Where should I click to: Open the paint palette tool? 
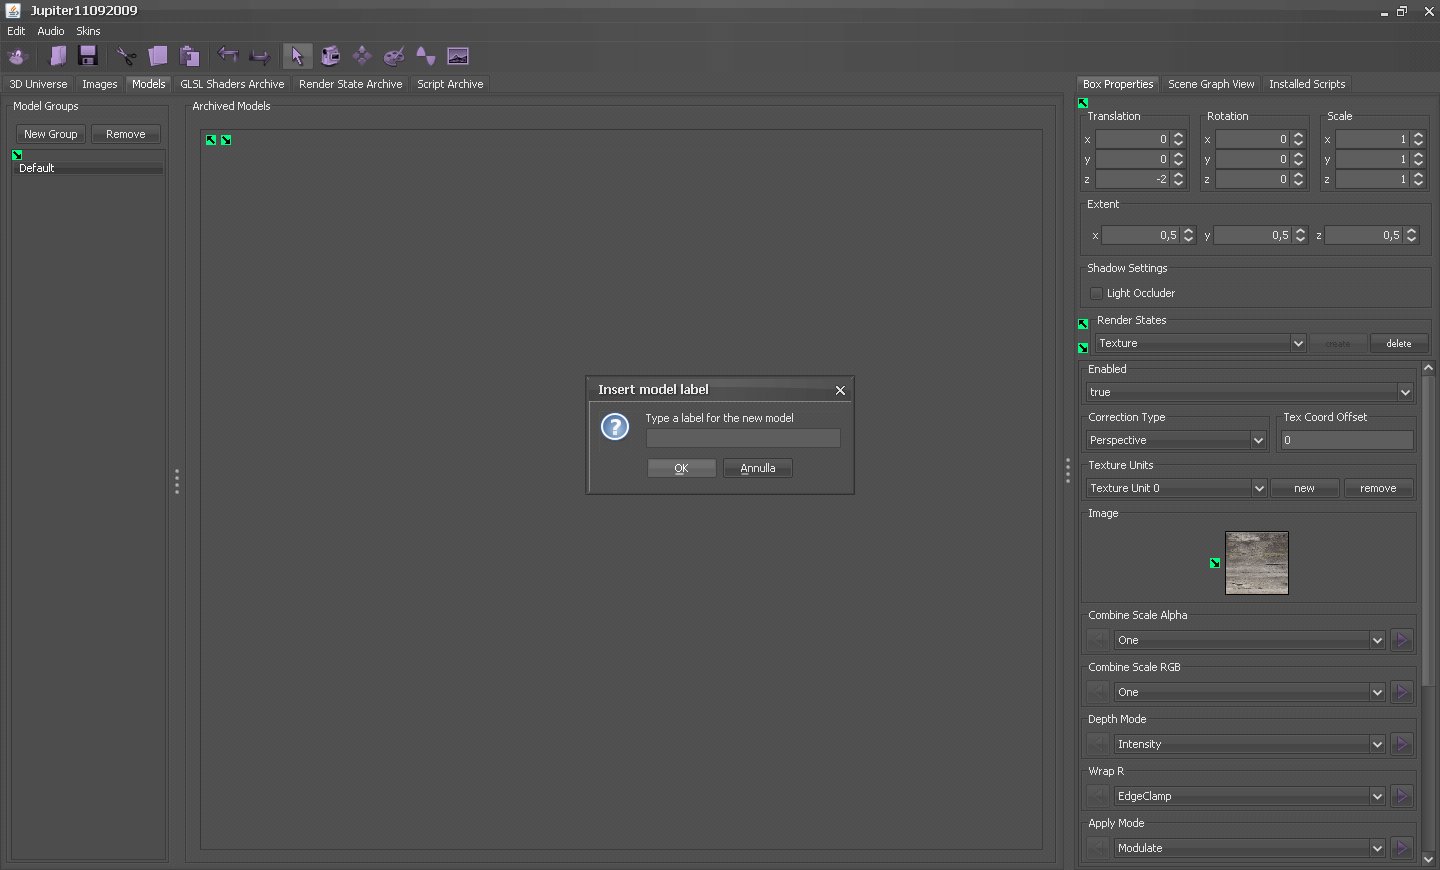tap(394, 56)
